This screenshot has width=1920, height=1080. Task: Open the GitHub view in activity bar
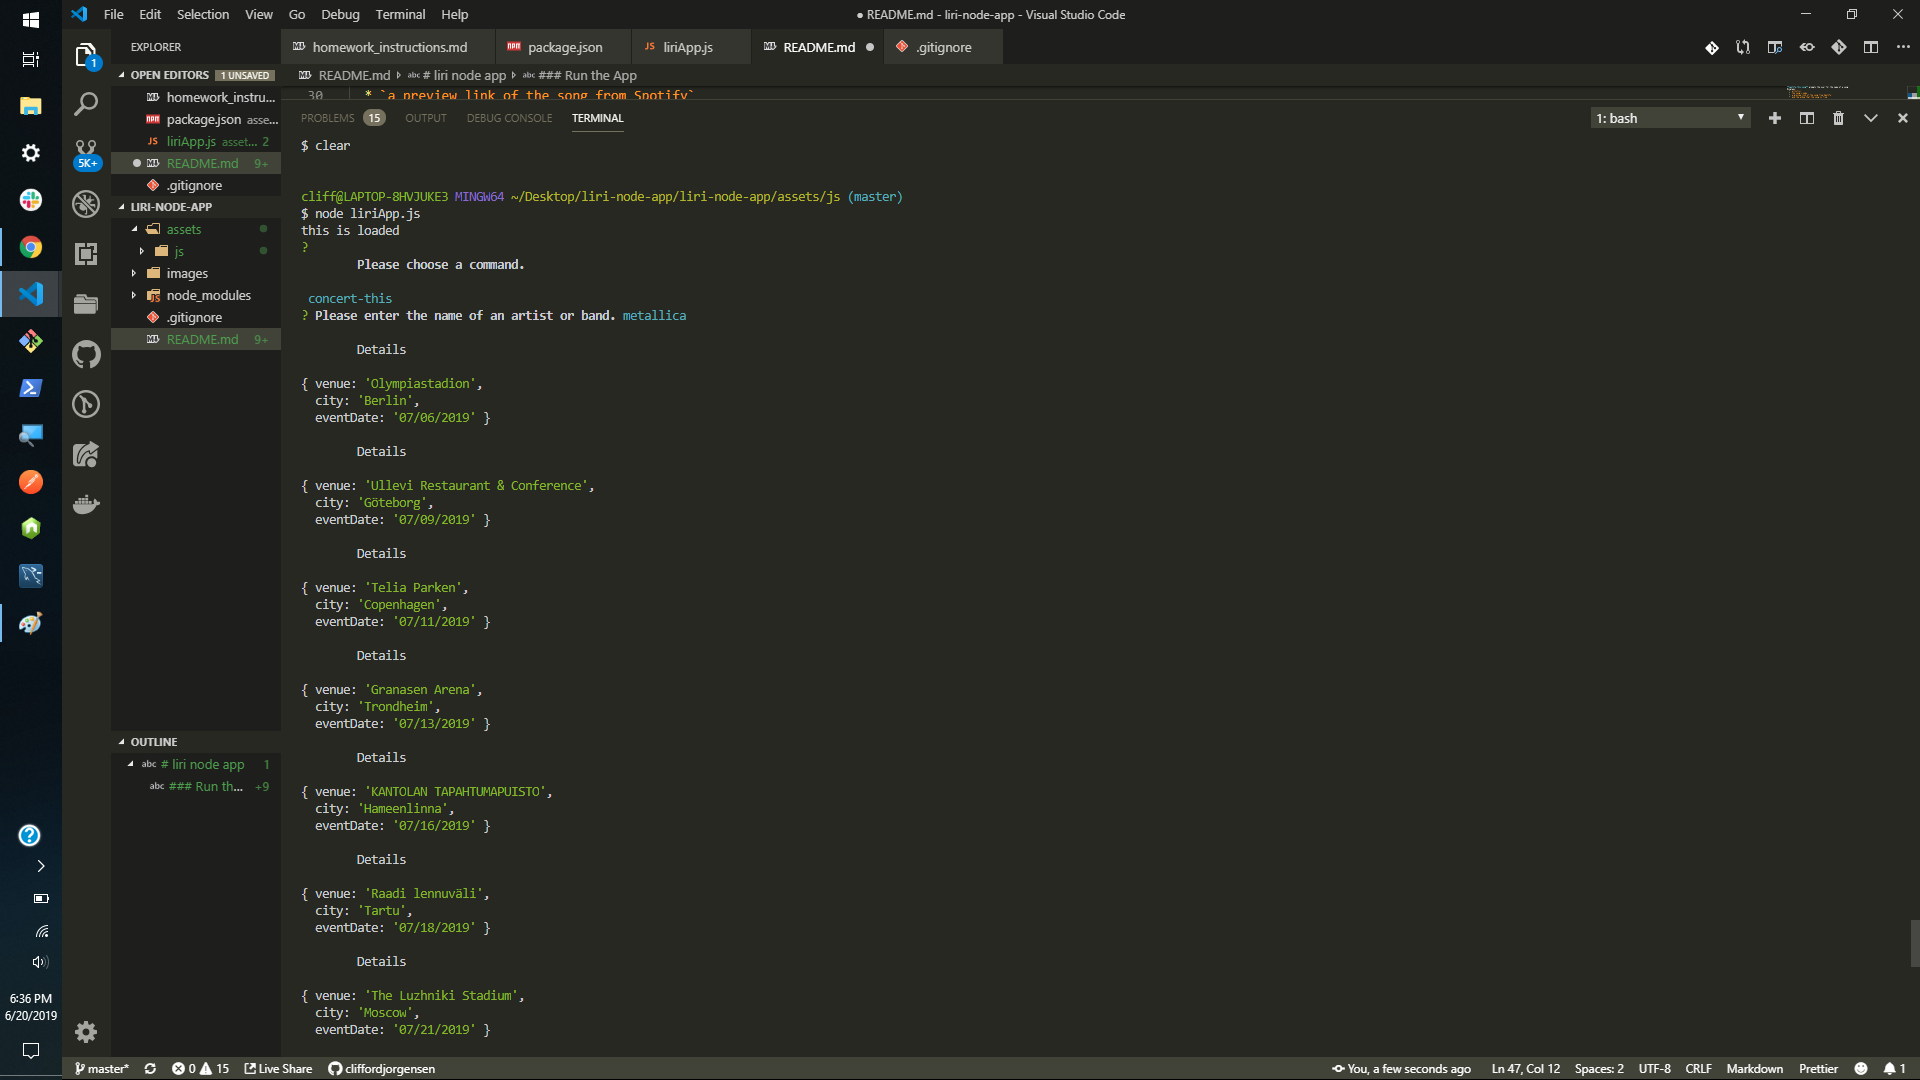(86, 354)
